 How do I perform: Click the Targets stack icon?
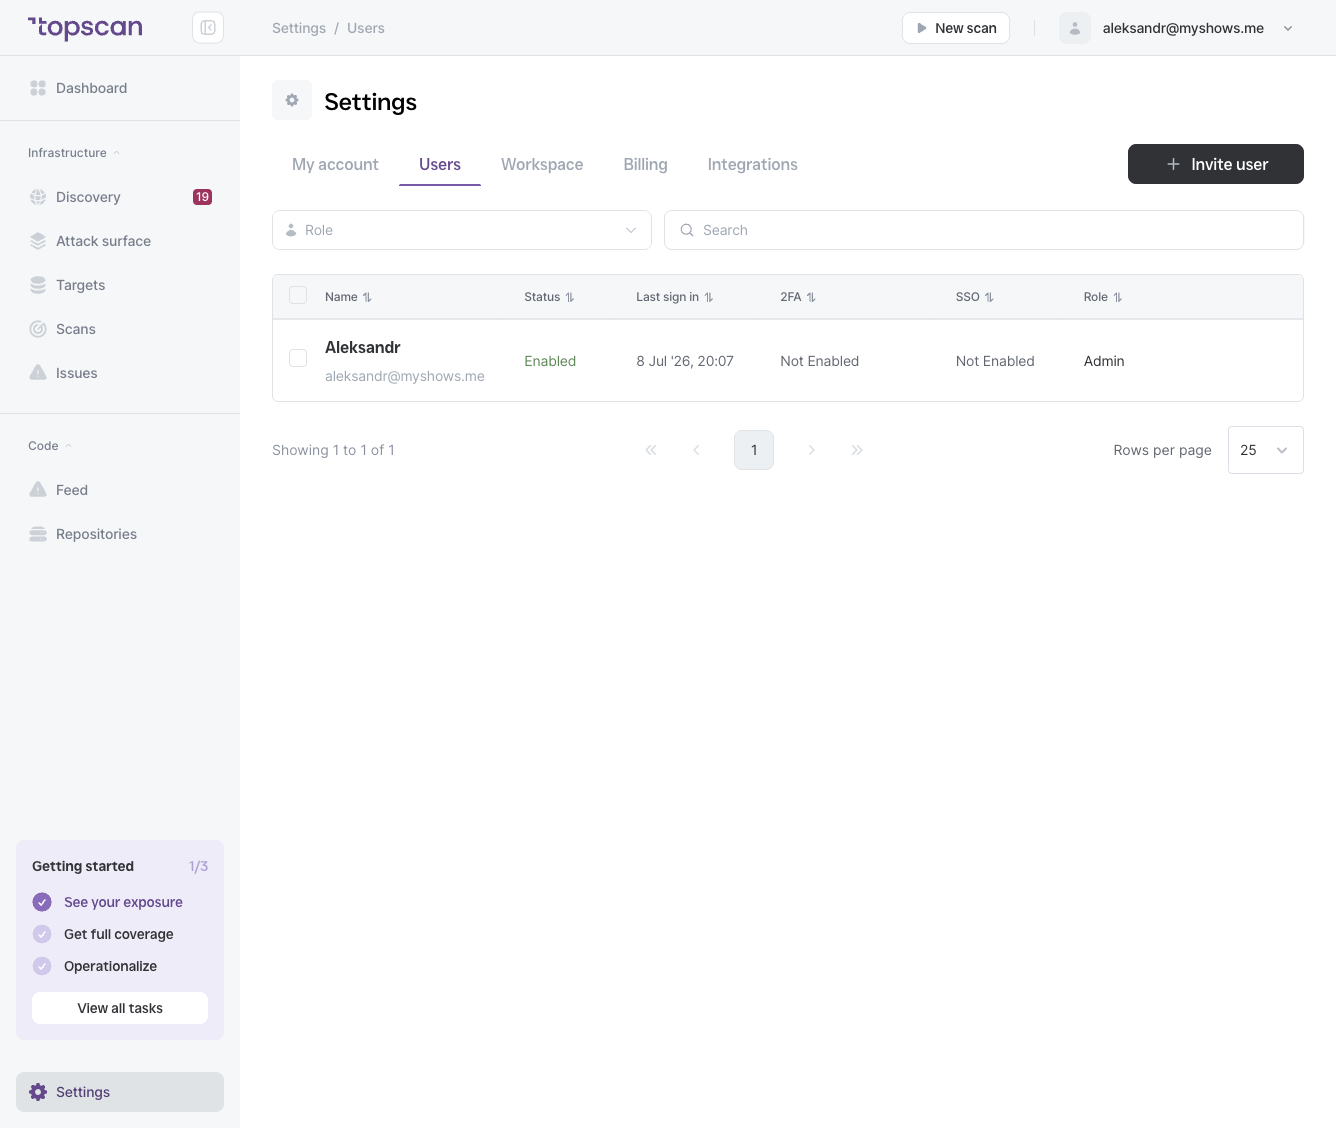(38, 285)
